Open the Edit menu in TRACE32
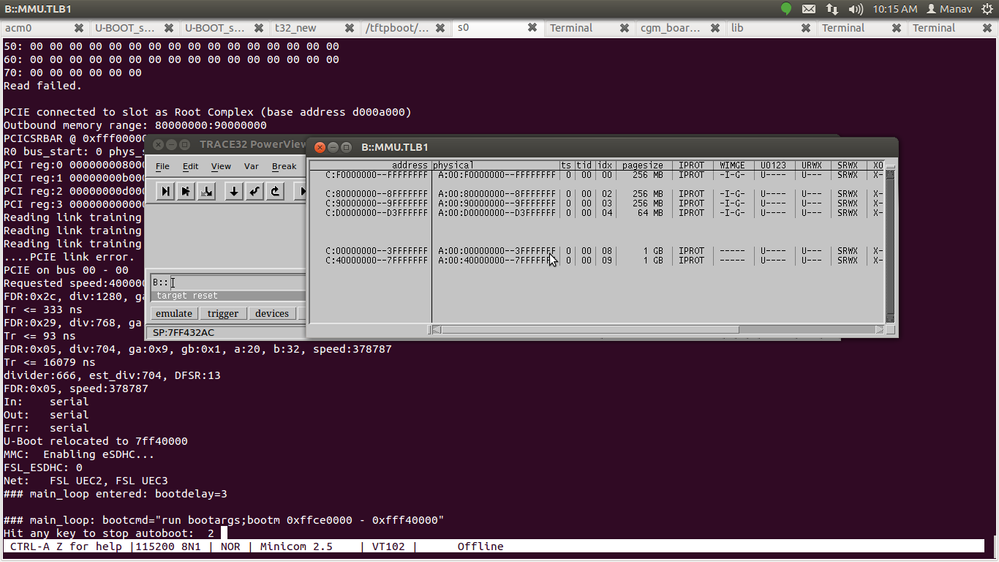Image resolution: width=999 pixels, height=562 pixels. tap(190, 166)
